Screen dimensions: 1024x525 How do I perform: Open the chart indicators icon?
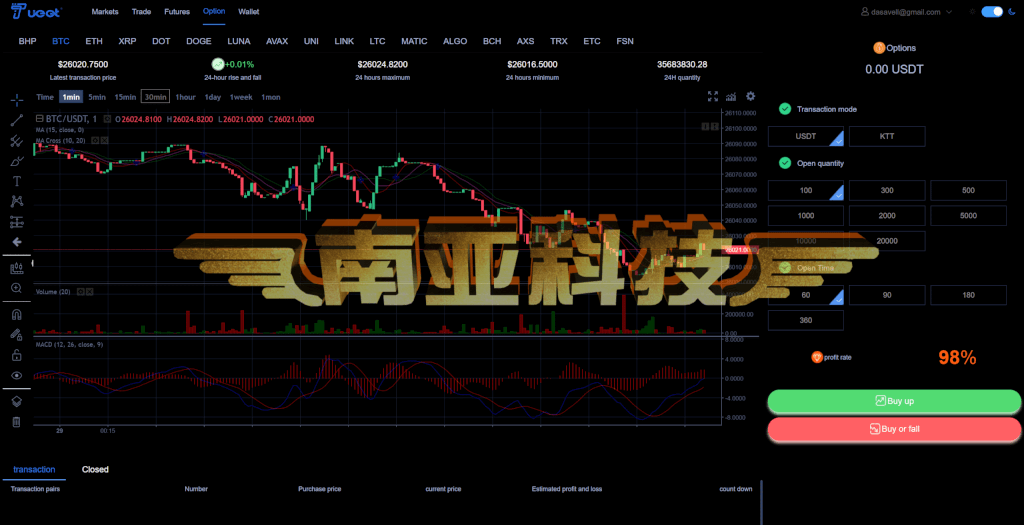(731, 97)
